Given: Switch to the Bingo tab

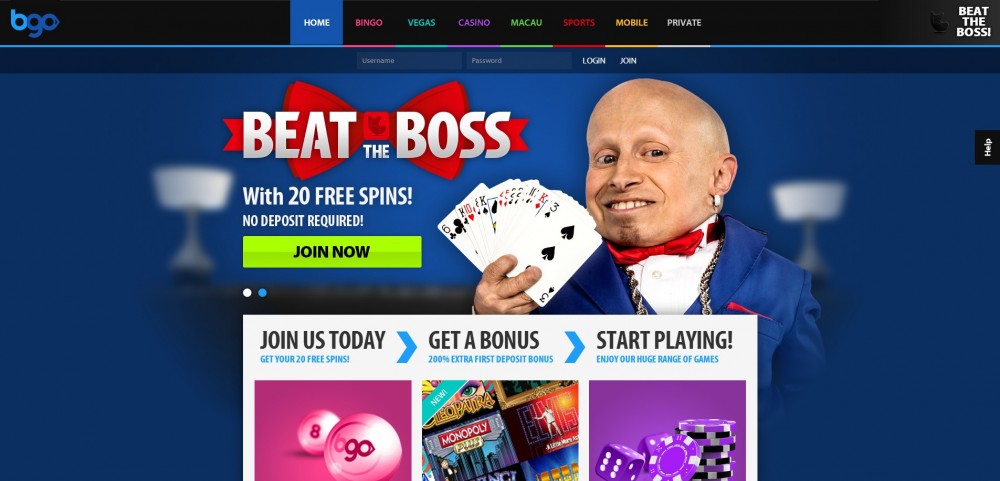Looking at the screenshot, I should (x=369, y=22).
